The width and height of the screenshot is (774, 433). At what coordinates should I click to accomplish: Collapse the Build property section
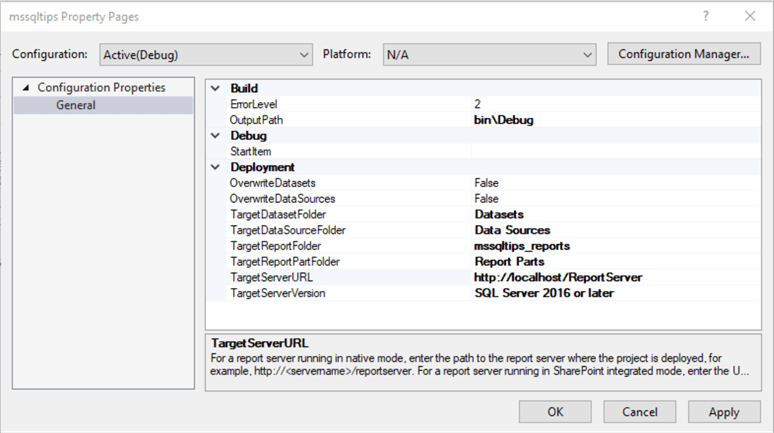click(x=216, y=88)
